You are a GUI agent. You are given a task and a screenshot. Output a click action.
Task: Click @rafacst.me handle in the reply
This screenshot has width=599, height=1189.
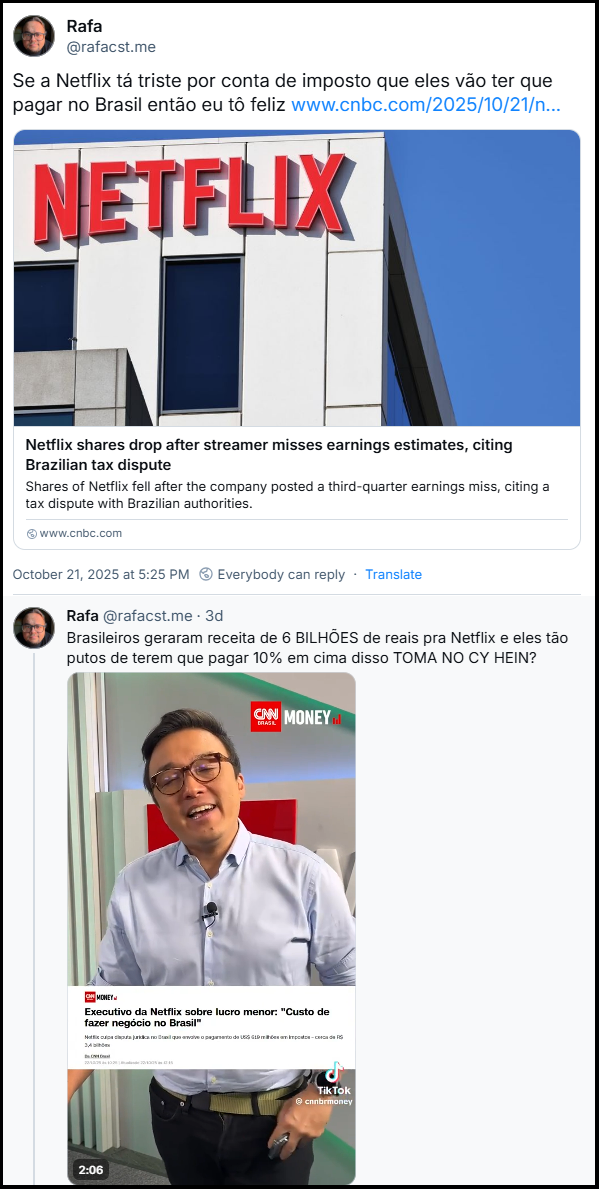(x=148, y=616)
